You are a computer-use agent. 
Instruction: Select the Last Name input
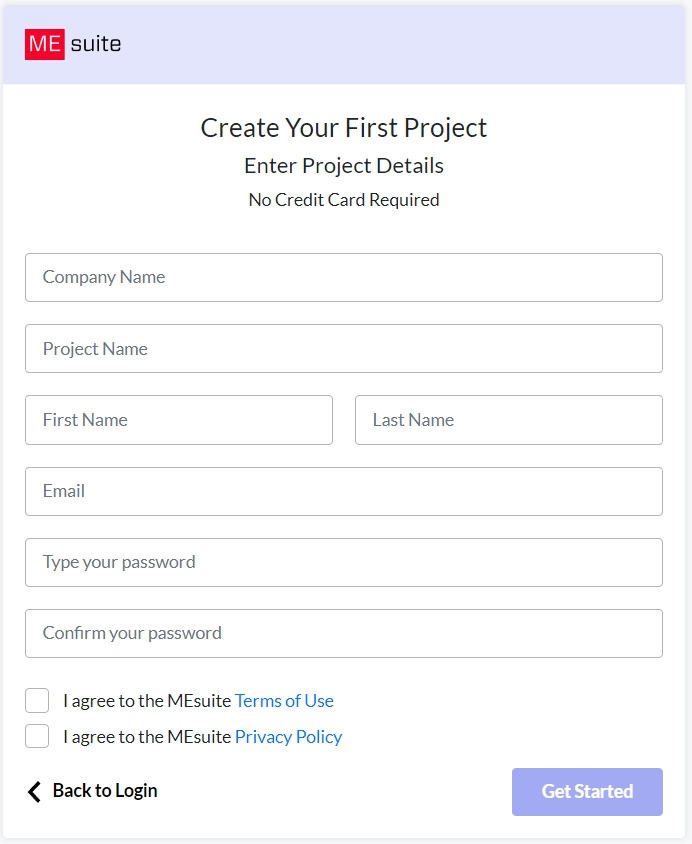click(x=508, y=420)
